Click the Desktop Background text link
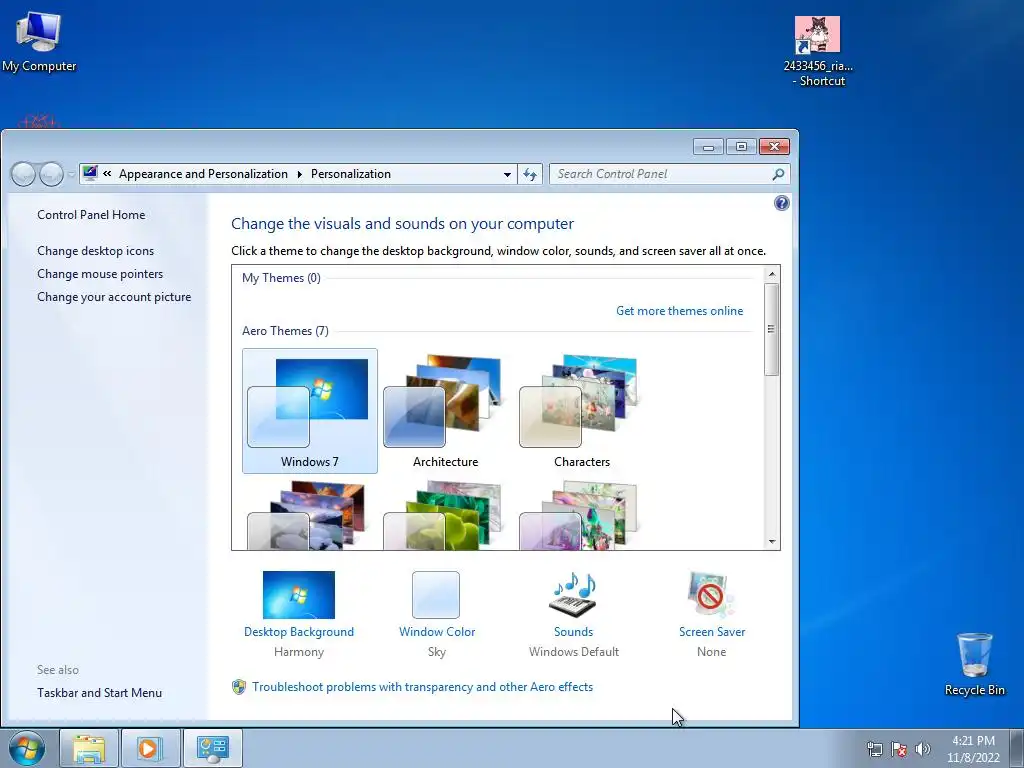 point(298,632)
